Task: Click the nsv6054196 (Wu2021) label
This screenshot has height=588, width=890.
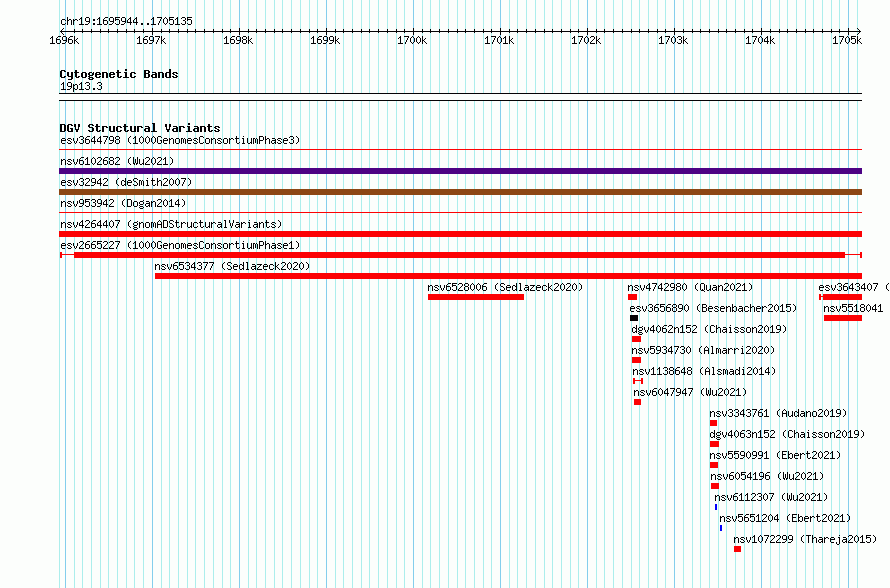Action: tap(767, 476)
